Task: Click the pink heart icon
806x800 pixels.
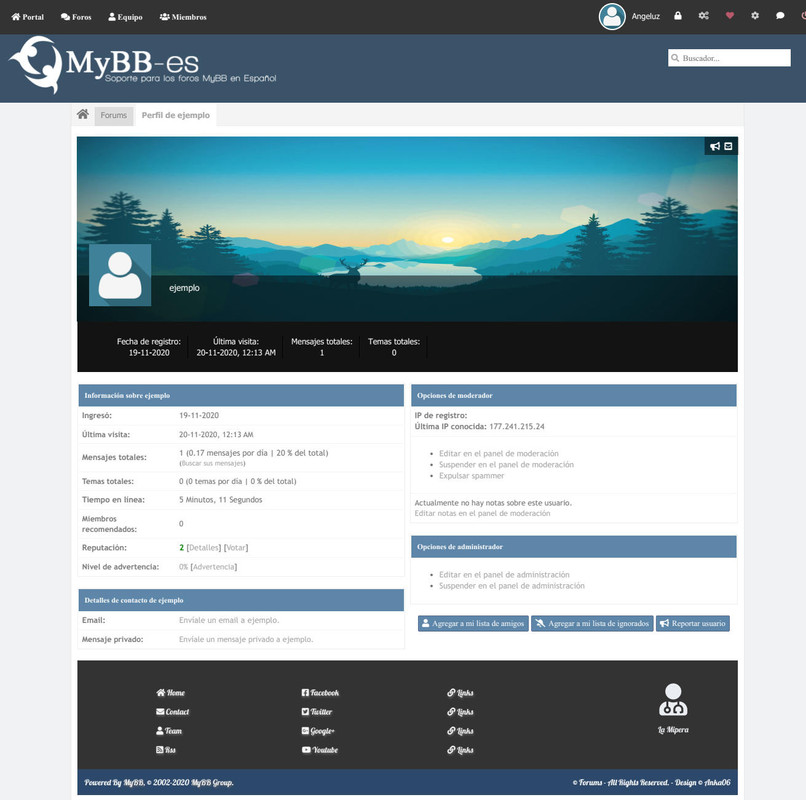Action: coord(730,16)
